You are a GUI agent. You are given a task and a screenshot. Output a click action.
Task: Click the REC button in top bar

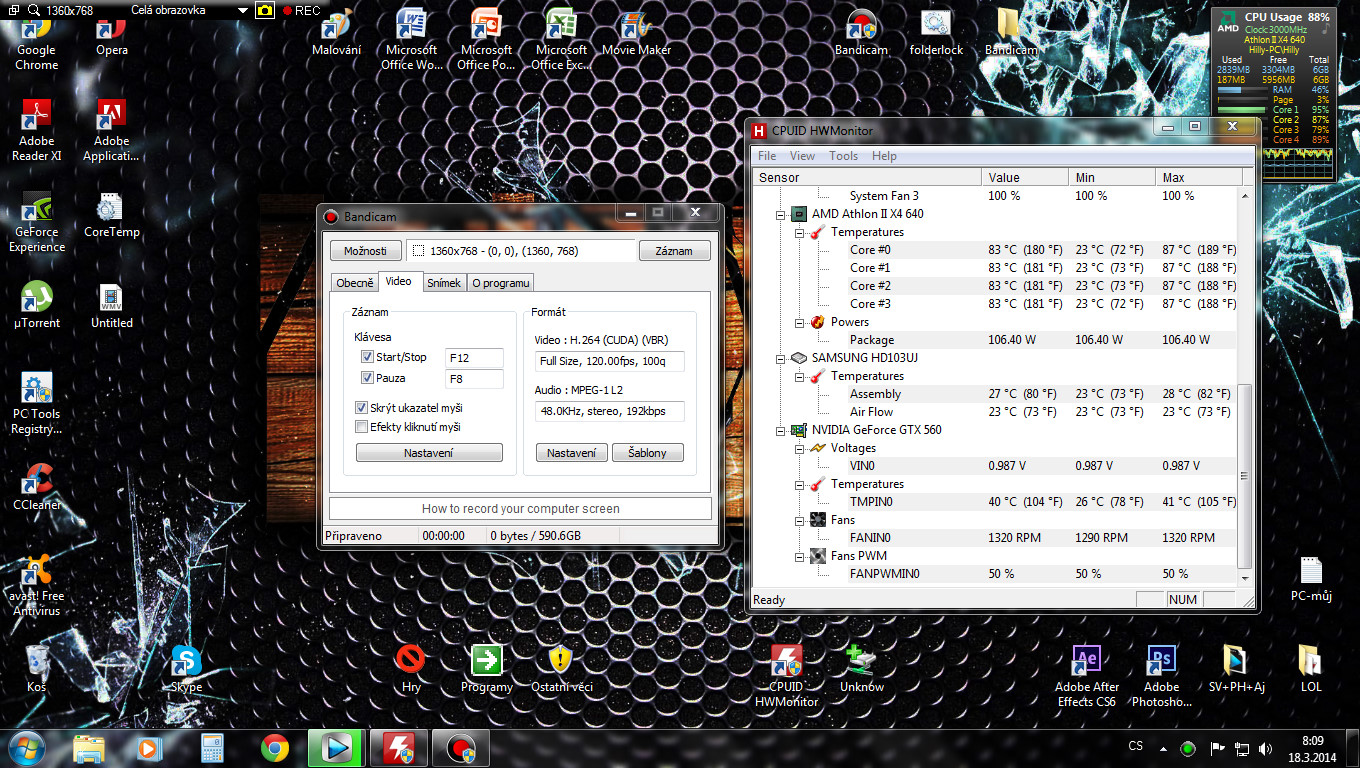(301, 10)
